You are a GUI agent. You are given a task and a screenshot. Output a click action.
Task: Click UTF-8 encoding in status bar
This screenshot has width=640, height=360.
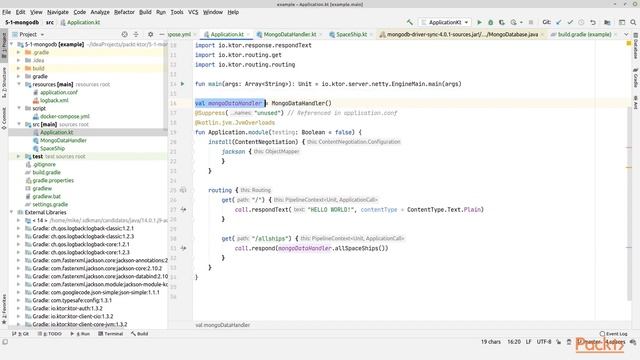[x=544, y=342]
